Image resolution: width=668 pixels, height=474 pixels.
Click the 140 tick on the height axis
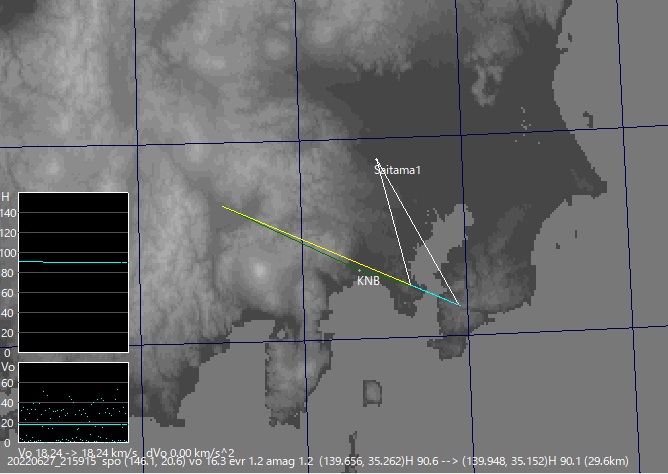pyautogui.click(x=9, y=213)
